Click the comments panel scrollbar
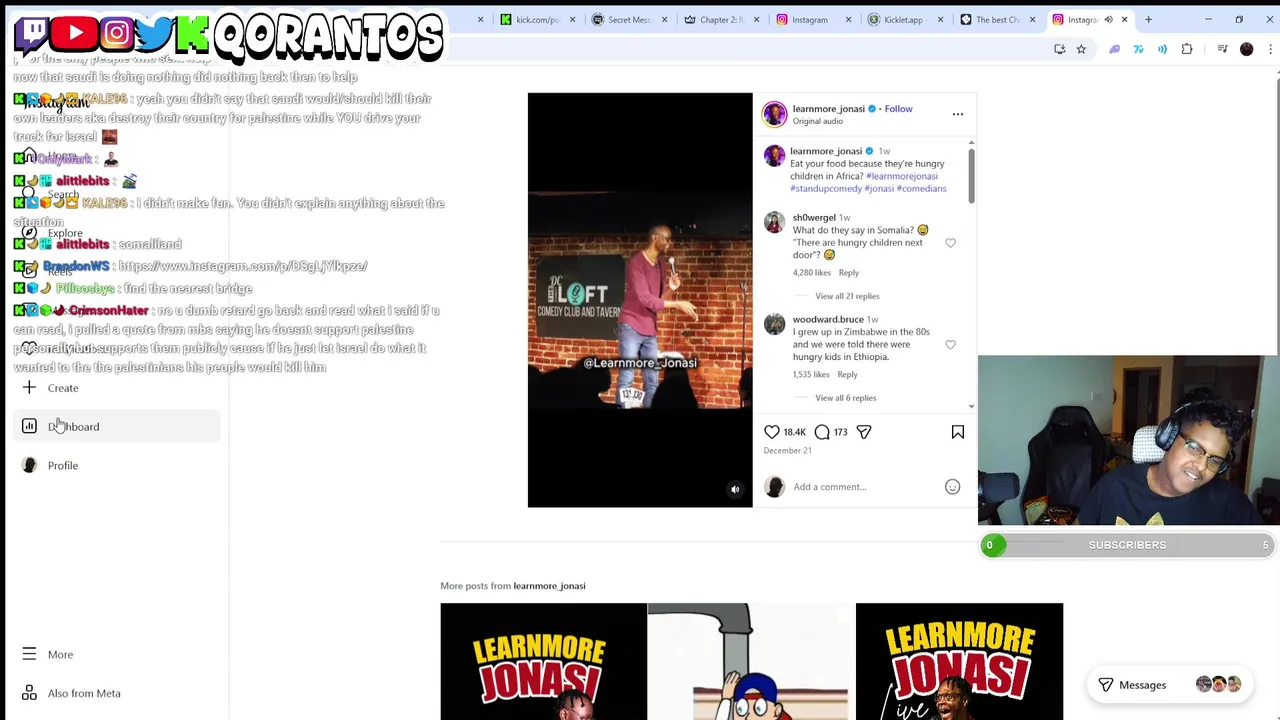This screenshot has height=720, width=1280. pyautogui.click(x=971, y=176)
